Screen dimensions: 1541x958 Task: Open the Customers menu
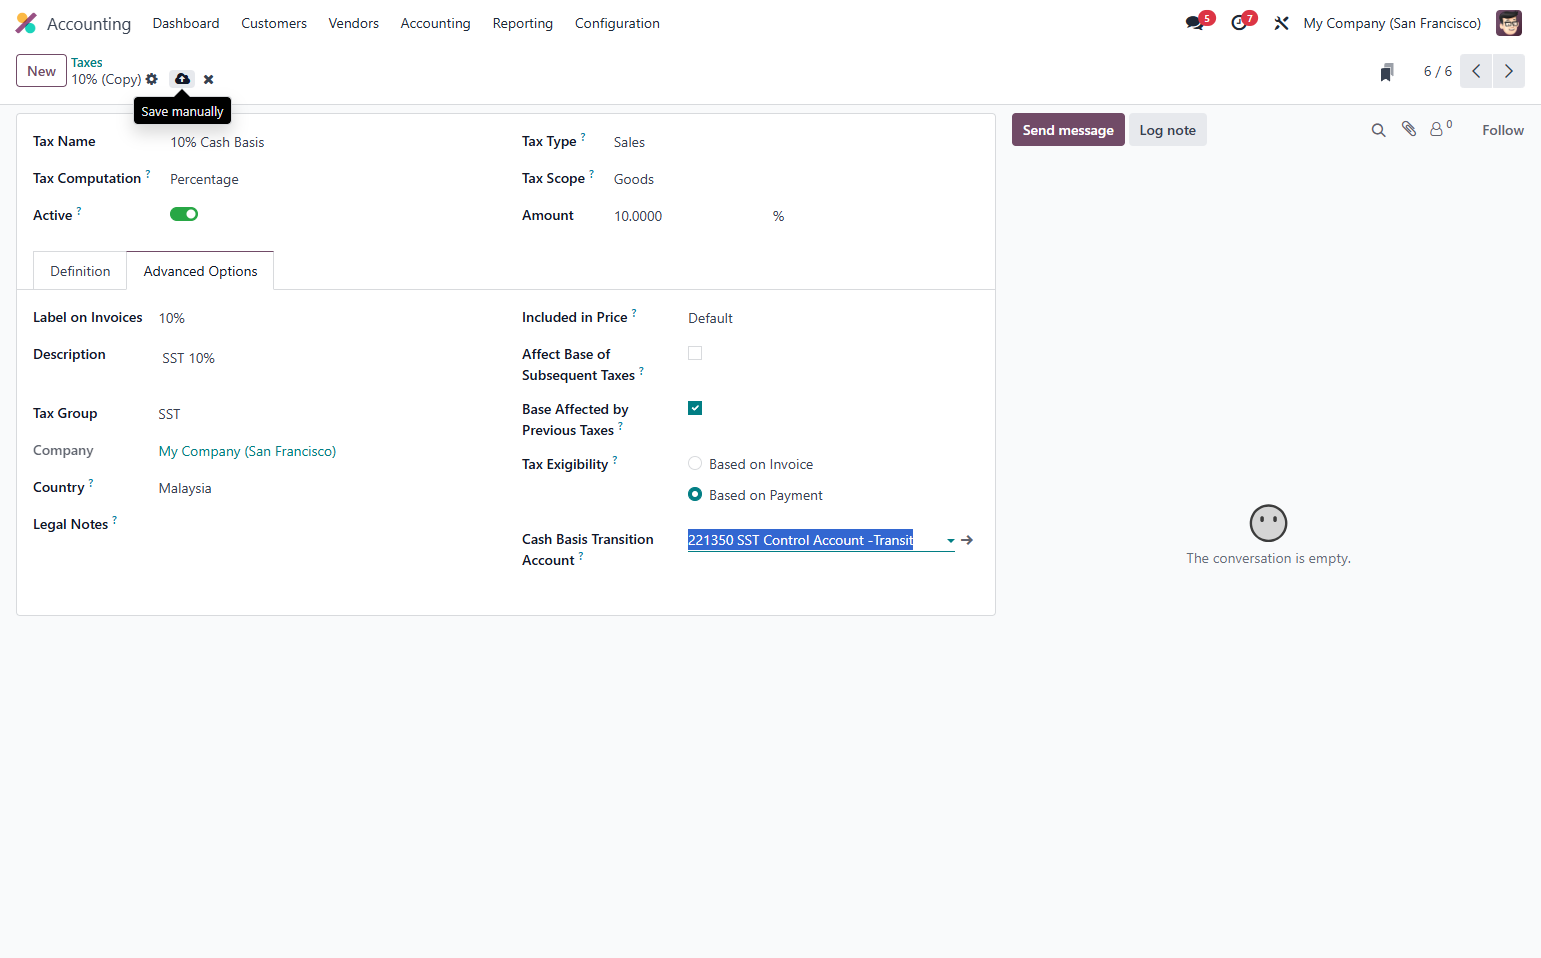click(x=274, y=23)
